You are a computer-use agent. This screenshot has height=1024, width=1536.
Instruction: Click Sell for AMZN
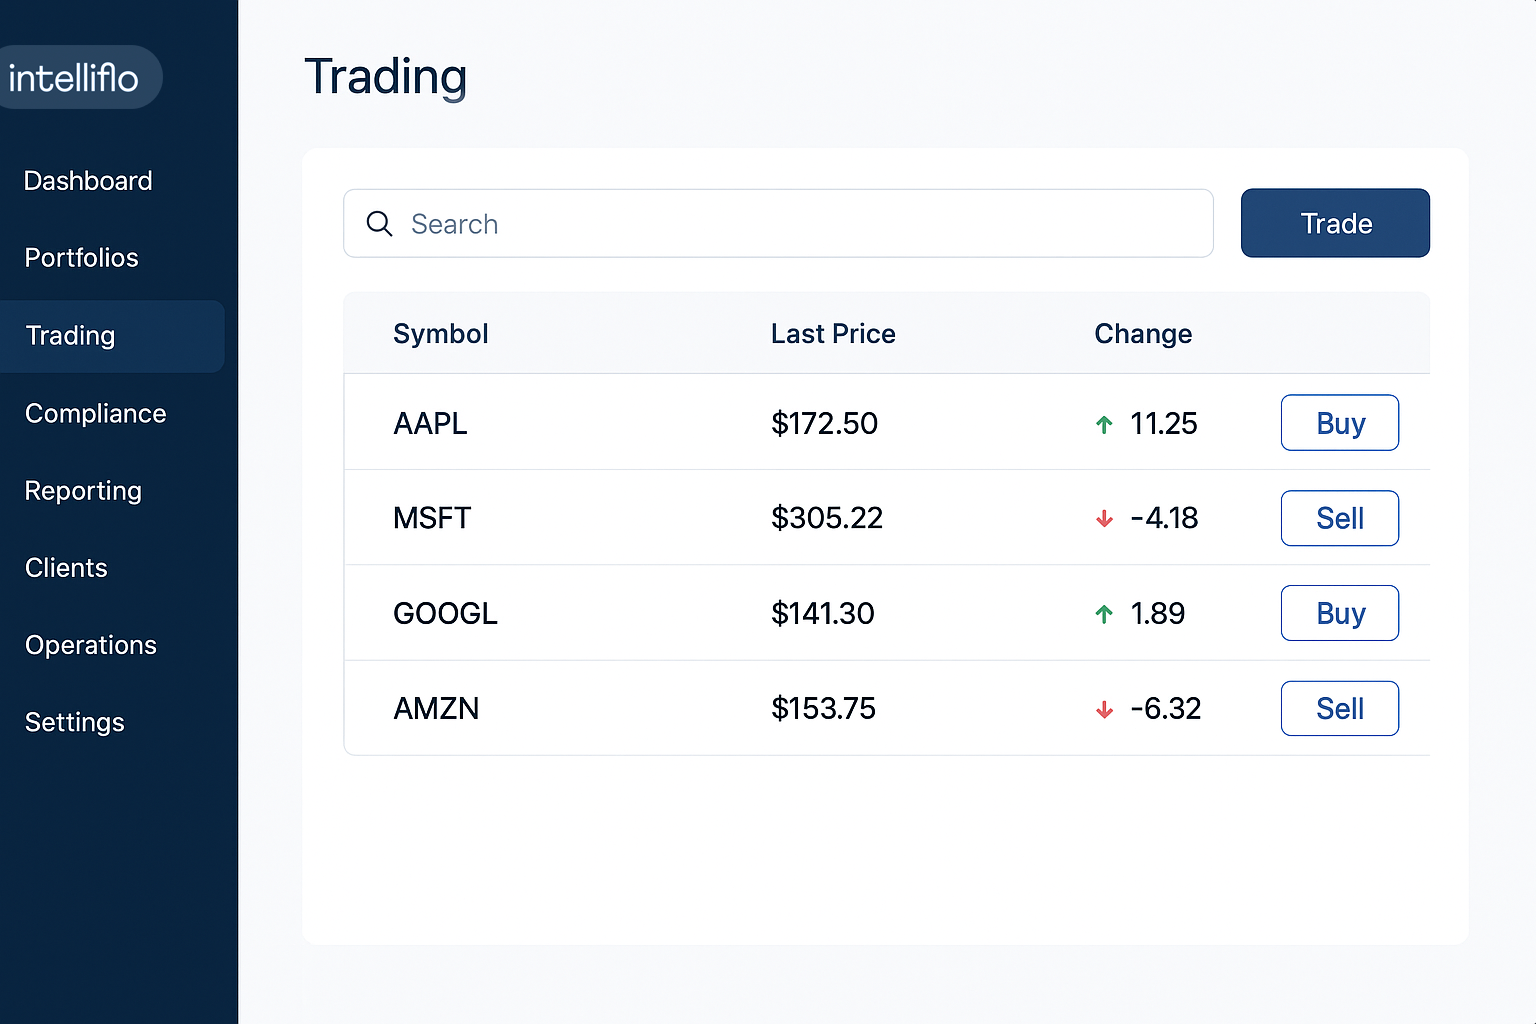coord(1339,708)
